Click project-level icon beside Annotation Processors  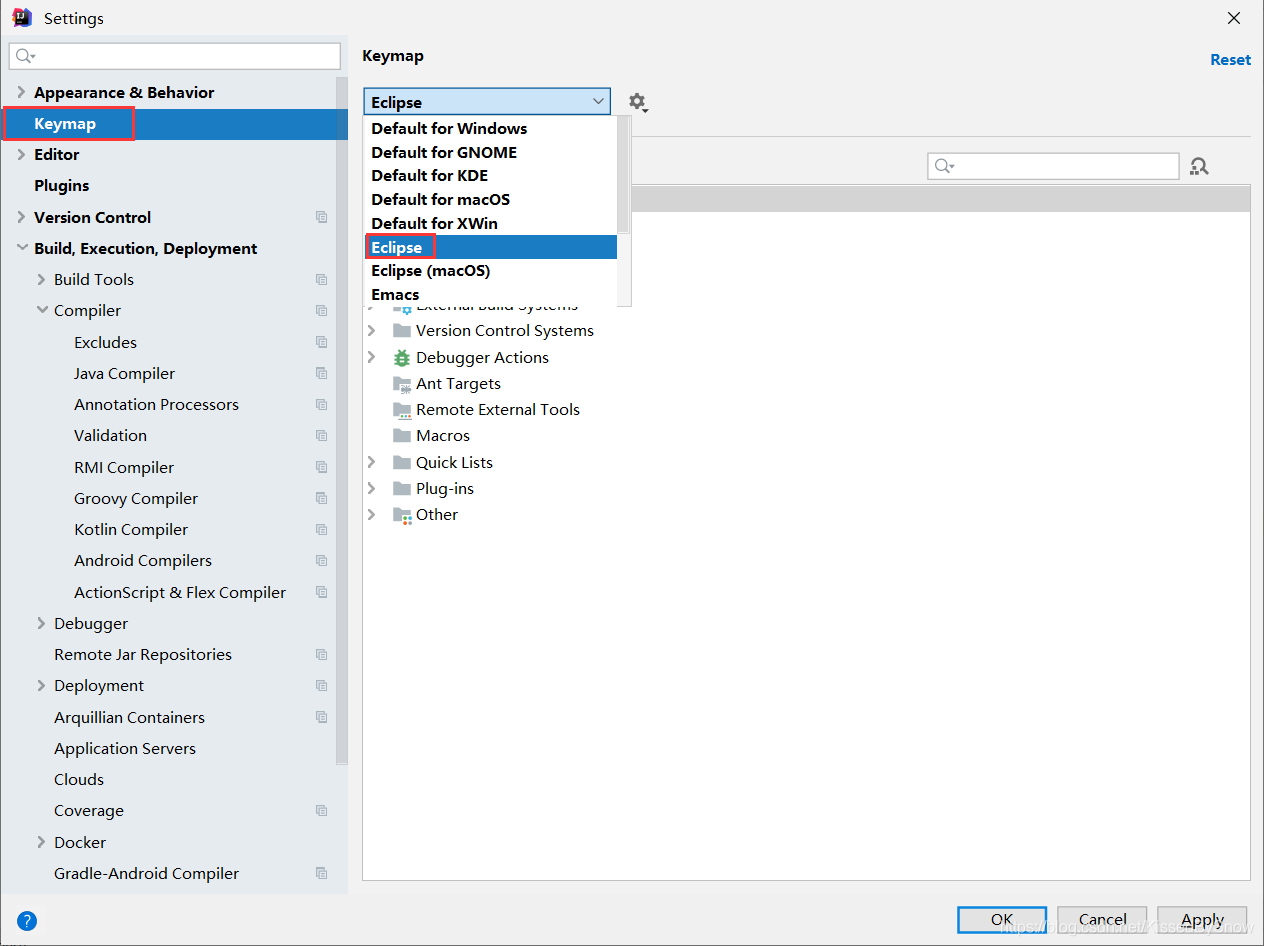[322, 404]
